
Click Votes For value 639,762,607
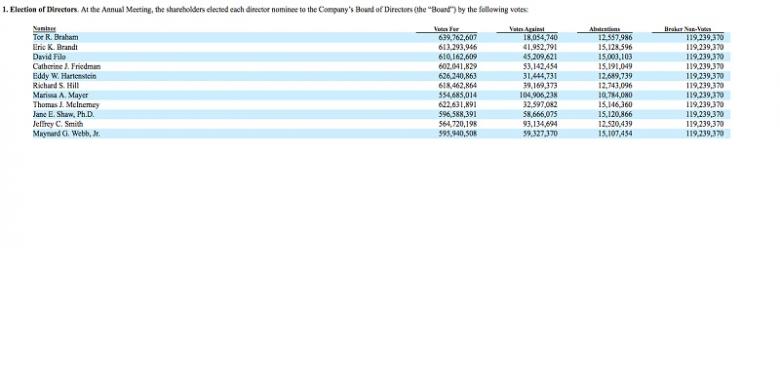(x=458, y=37)
